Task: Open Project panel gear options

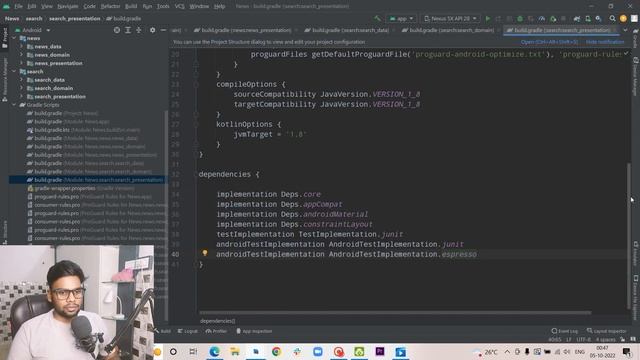Action: coord(152,30)
